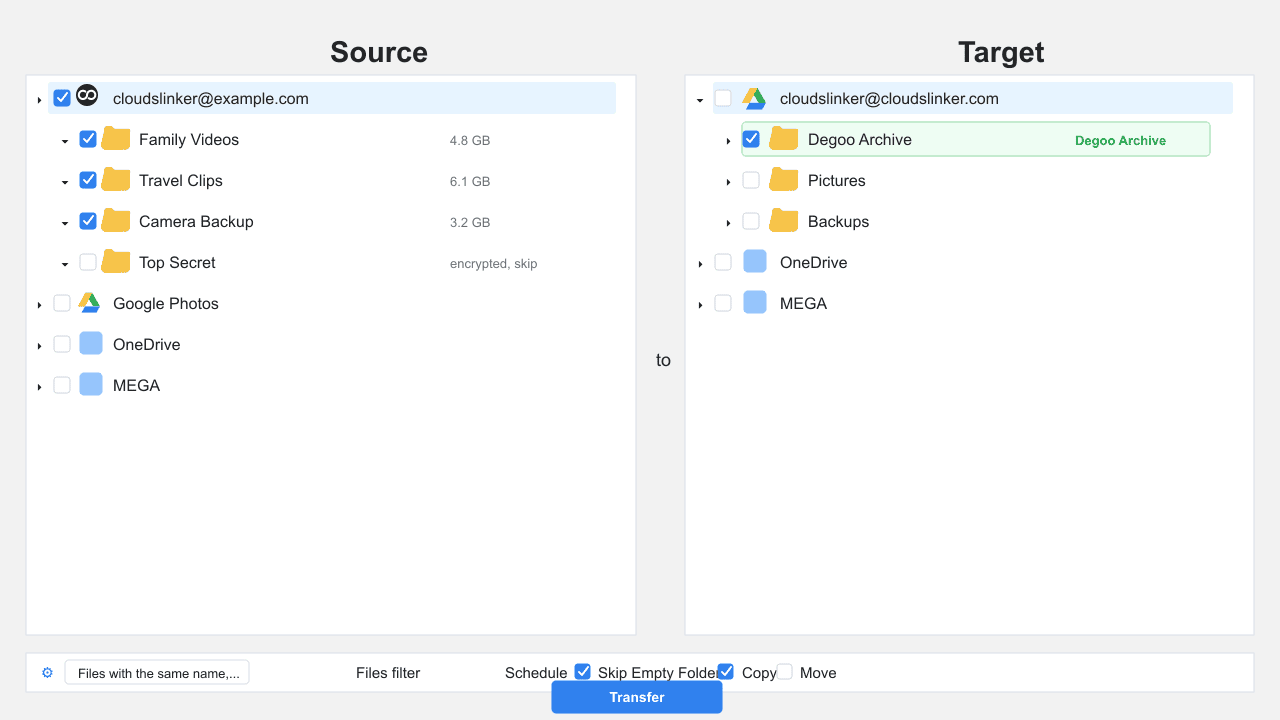Expand the Target MEGA node
This screenshot has height=720, width=1280.
click(700, 305)
